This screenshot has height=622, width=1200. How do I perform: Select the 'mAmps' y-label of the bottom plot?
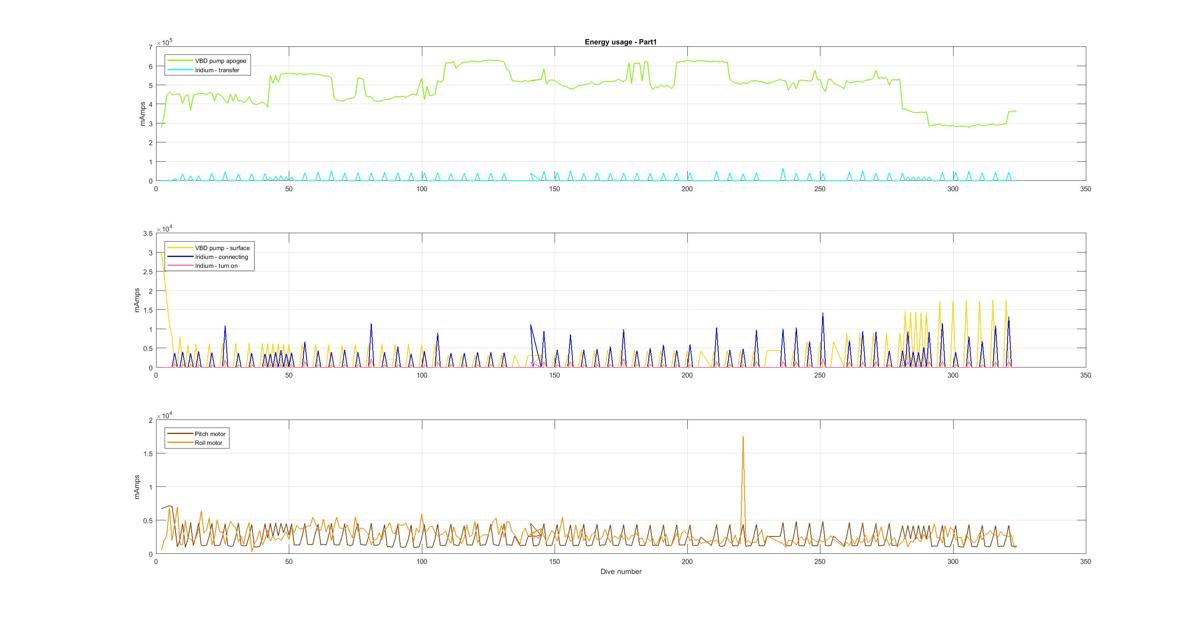(139, 487)
